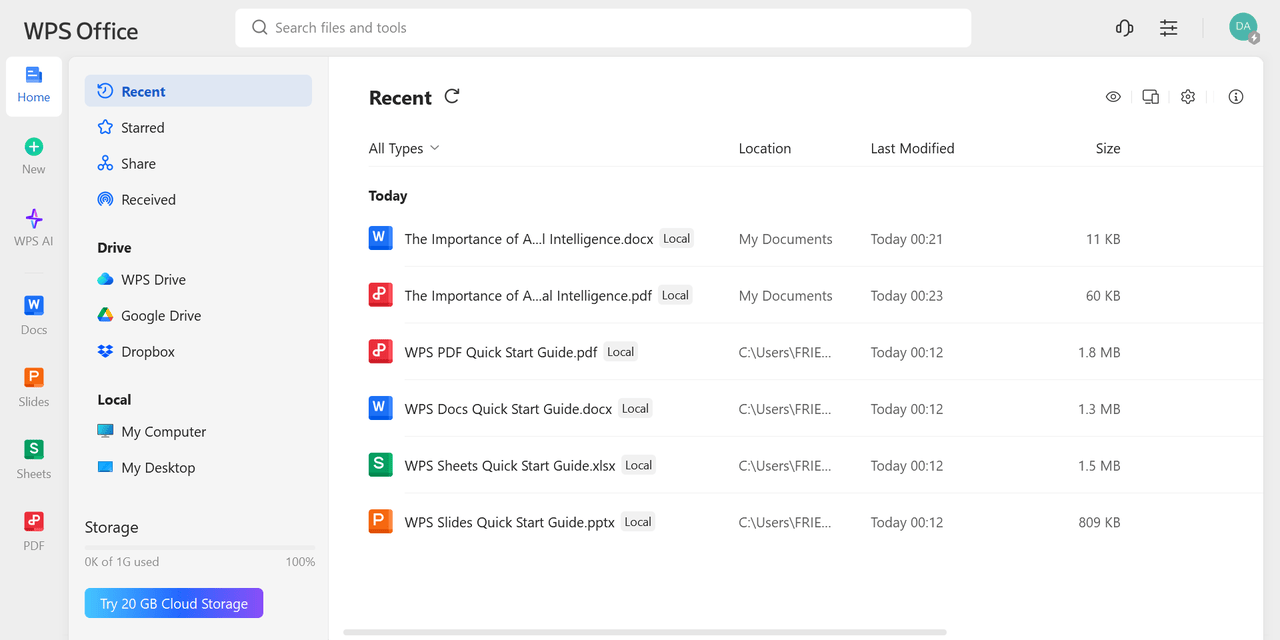
Task: Open the PDF app in left sidebar
Action: coord(34,531)
